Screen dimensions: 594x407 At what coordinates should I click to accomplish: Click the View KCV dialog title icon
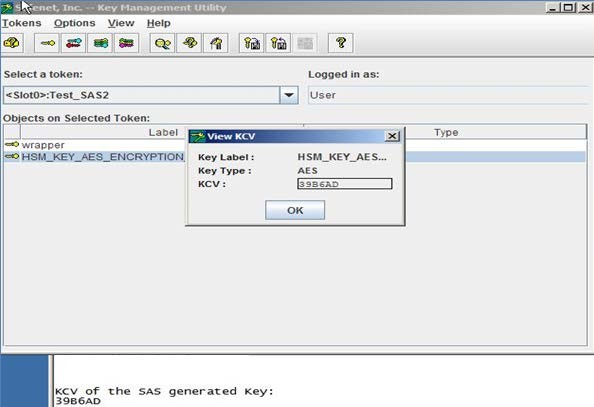(197, 136)
